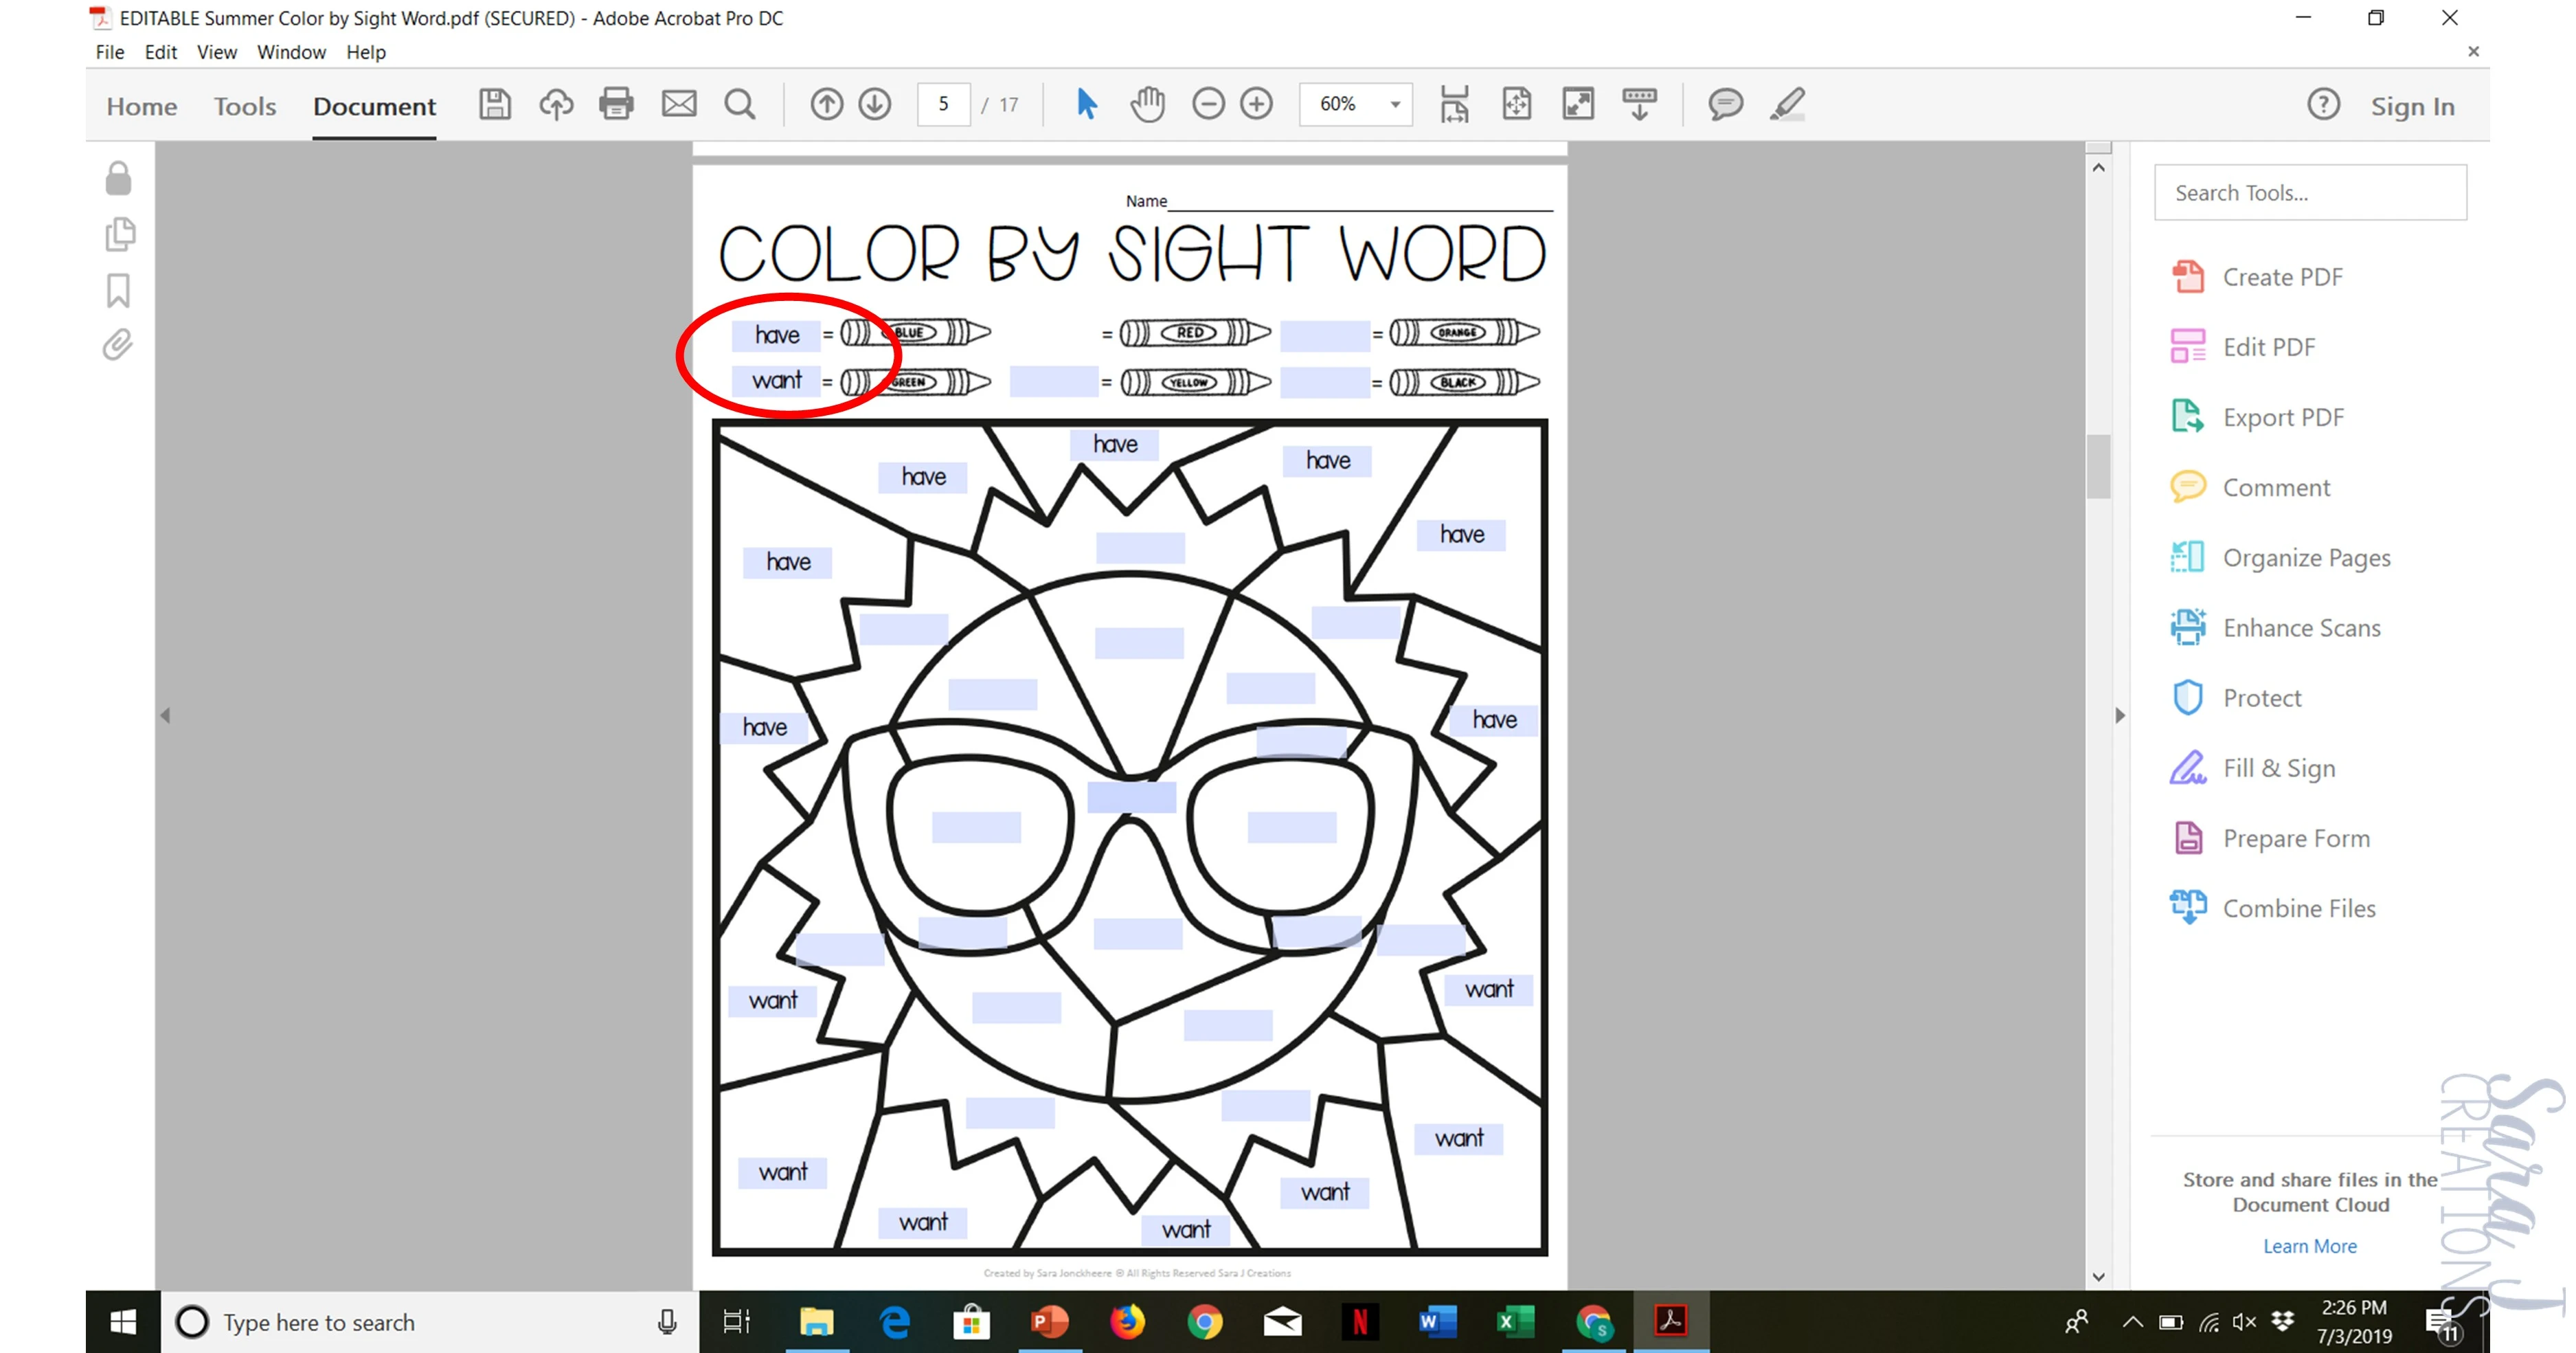Click the Zoom in plus button

click(1256, 104)
